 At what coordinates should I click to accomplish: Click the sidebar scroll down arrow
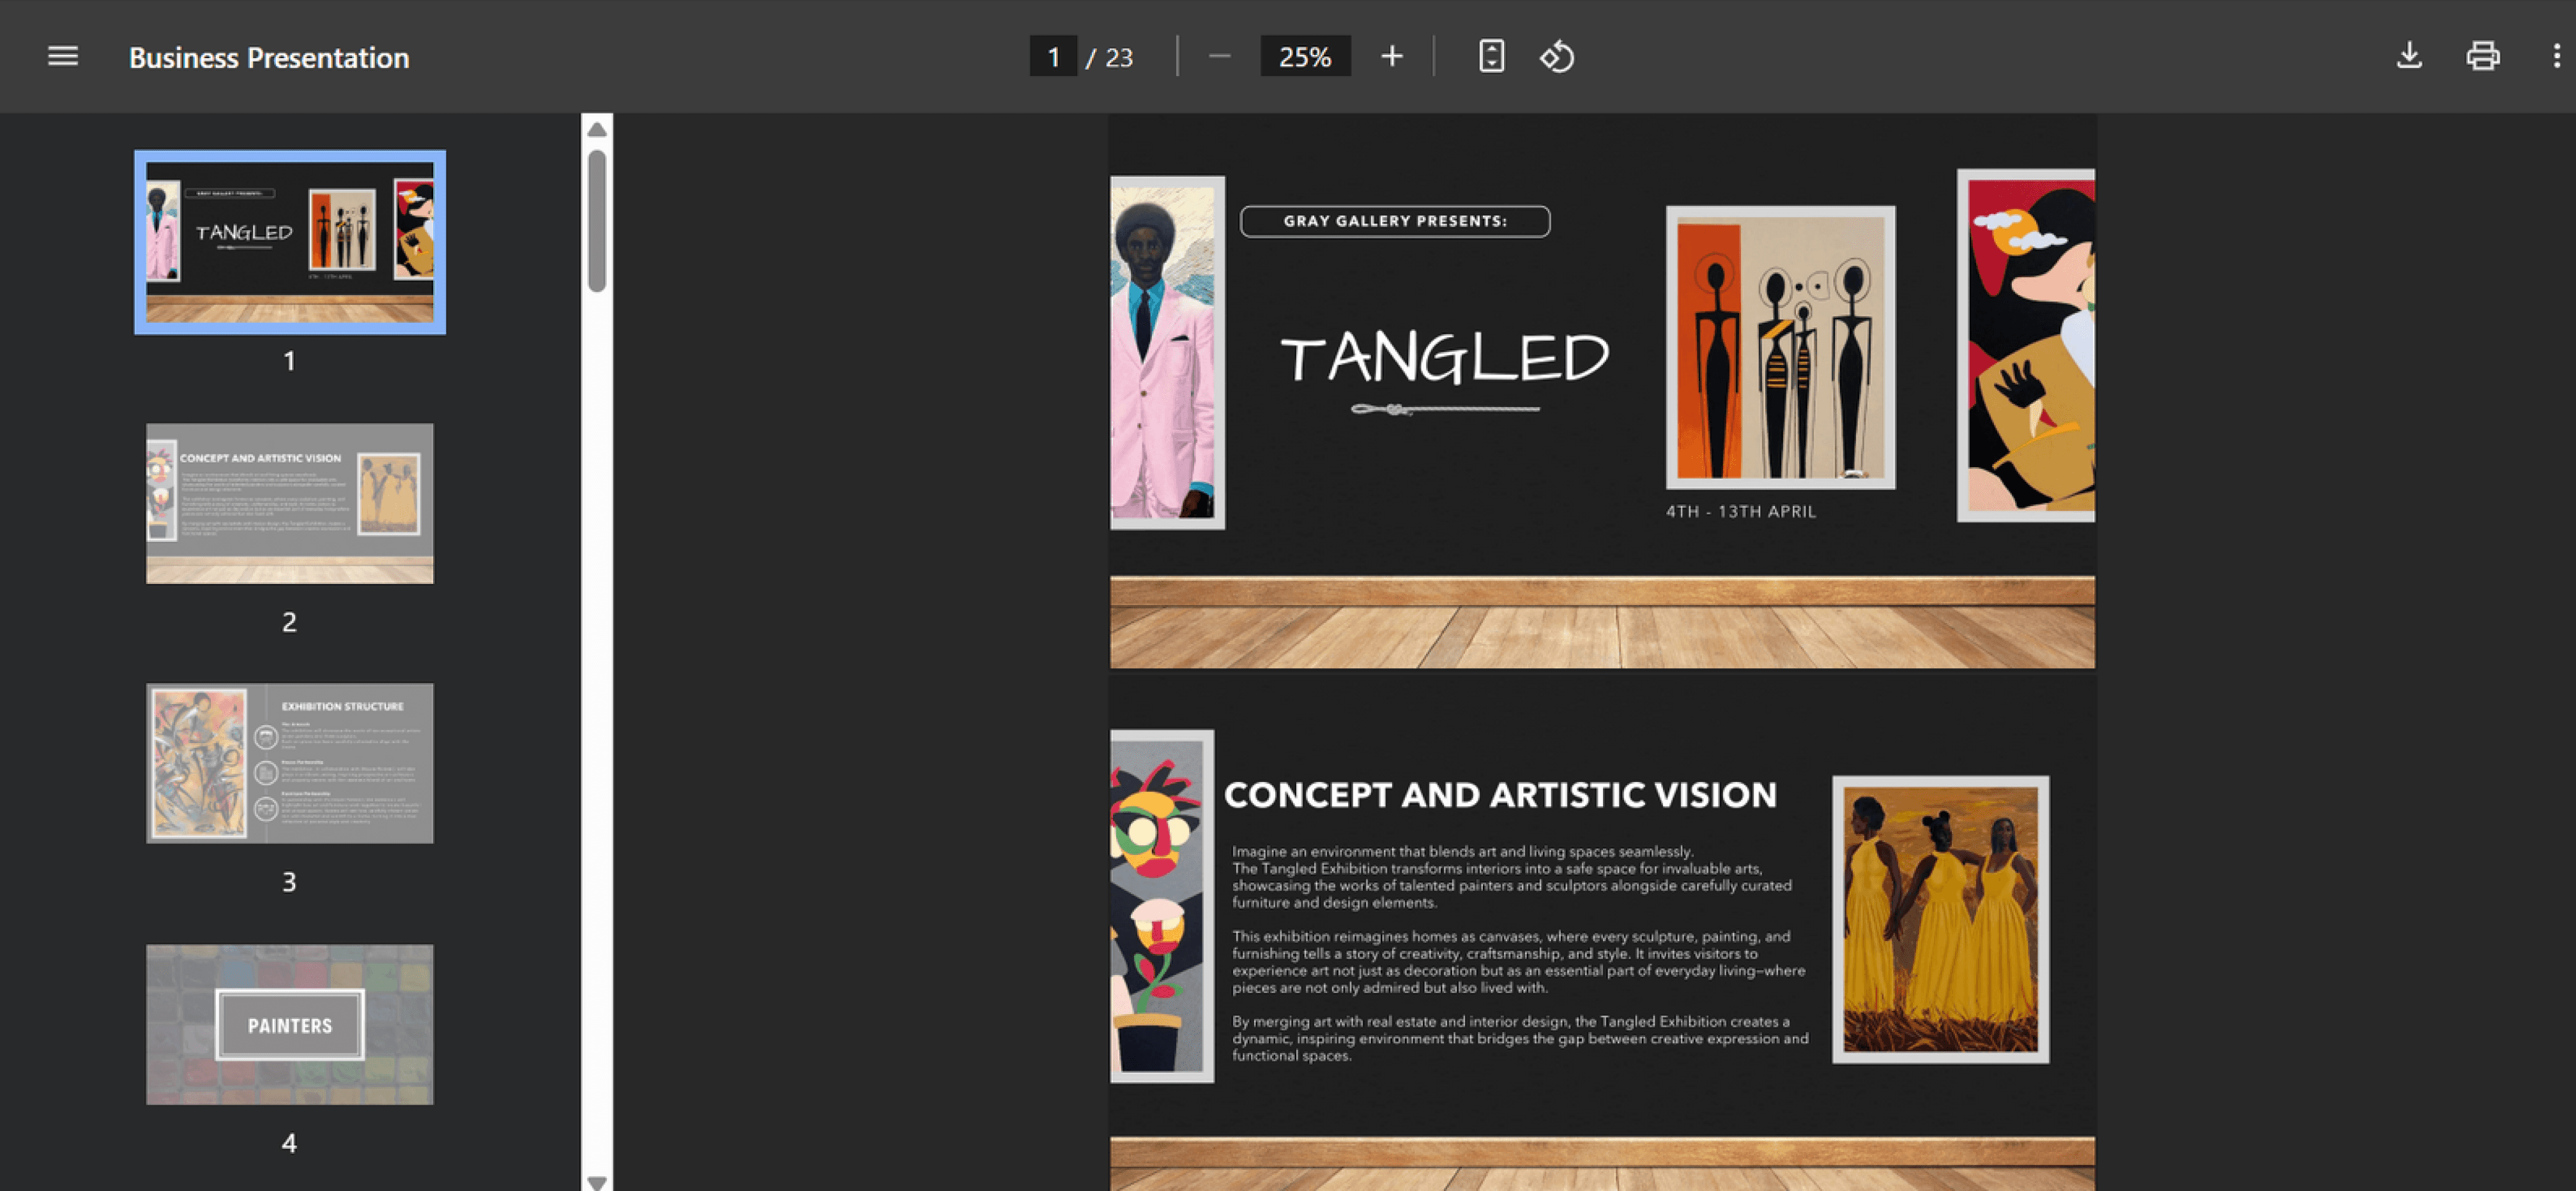coord(597,1182)
